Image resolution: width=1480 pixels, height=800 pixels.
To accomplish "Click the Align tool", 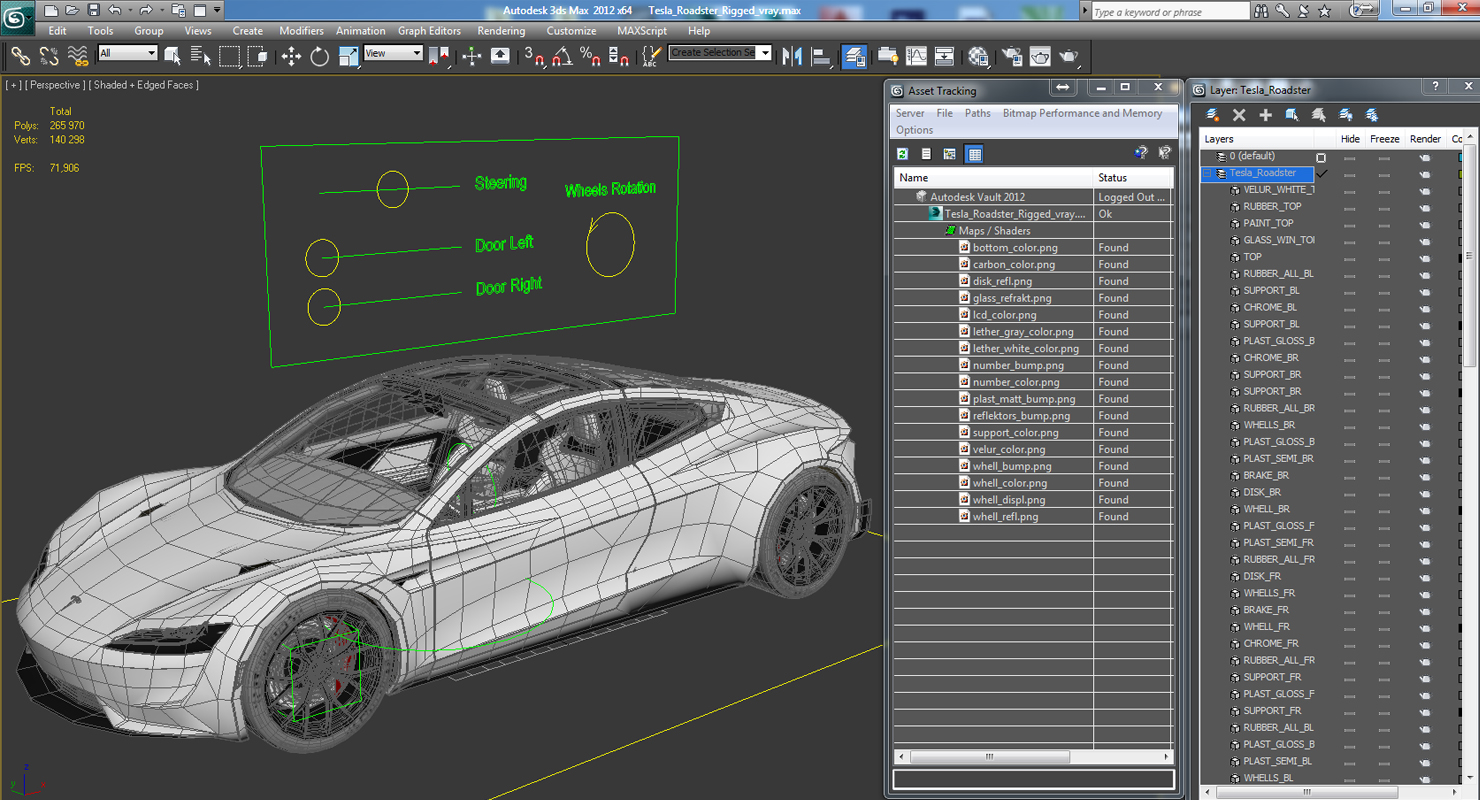I will tap(821, 56).
